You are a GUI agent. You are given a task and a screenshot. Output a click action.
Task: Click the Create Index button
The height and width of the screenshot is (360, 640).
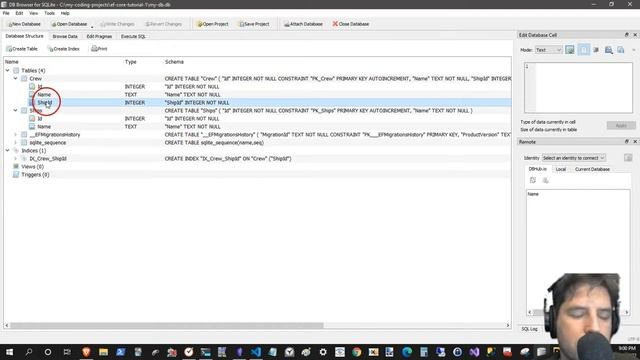[63, 49]
